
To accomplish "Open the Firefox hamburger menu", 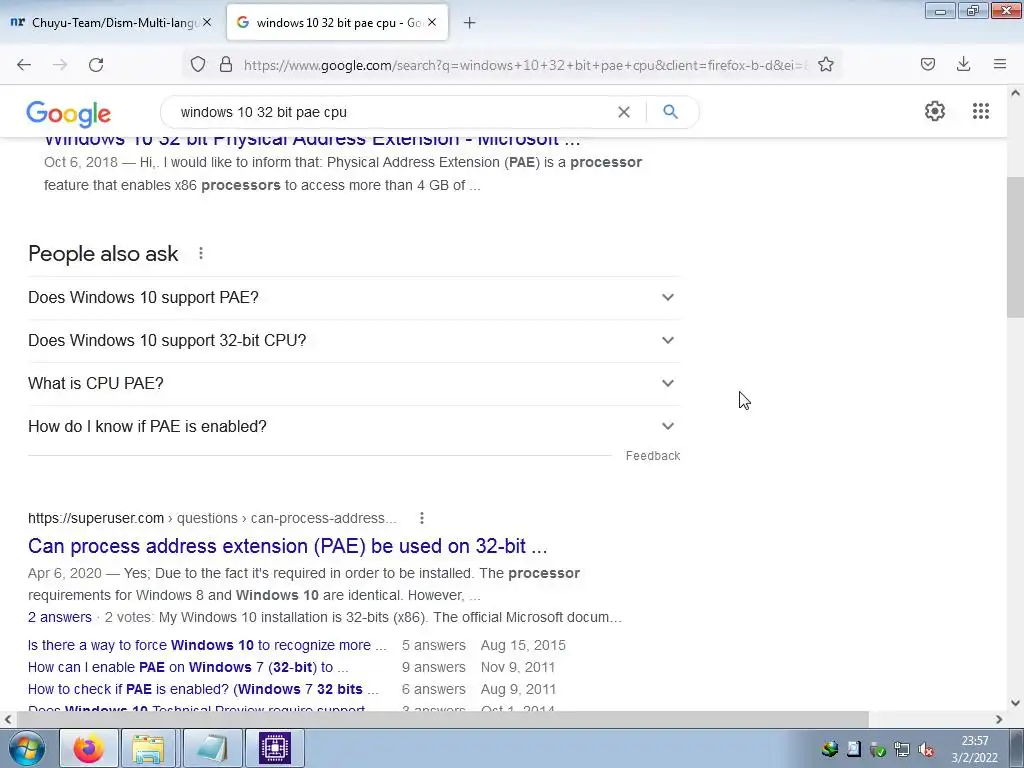I will [1000, 64].
